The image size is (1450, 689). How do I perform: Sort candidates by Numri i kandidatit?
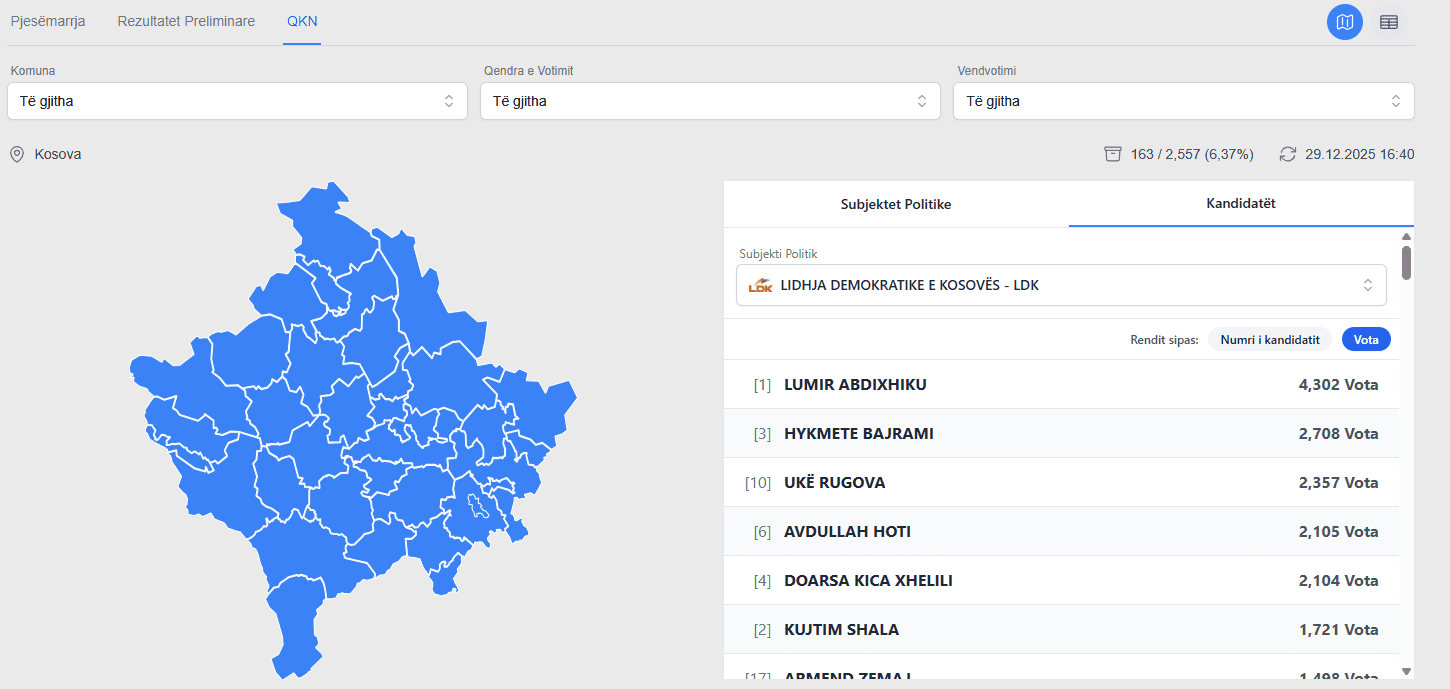[1269, 340]
